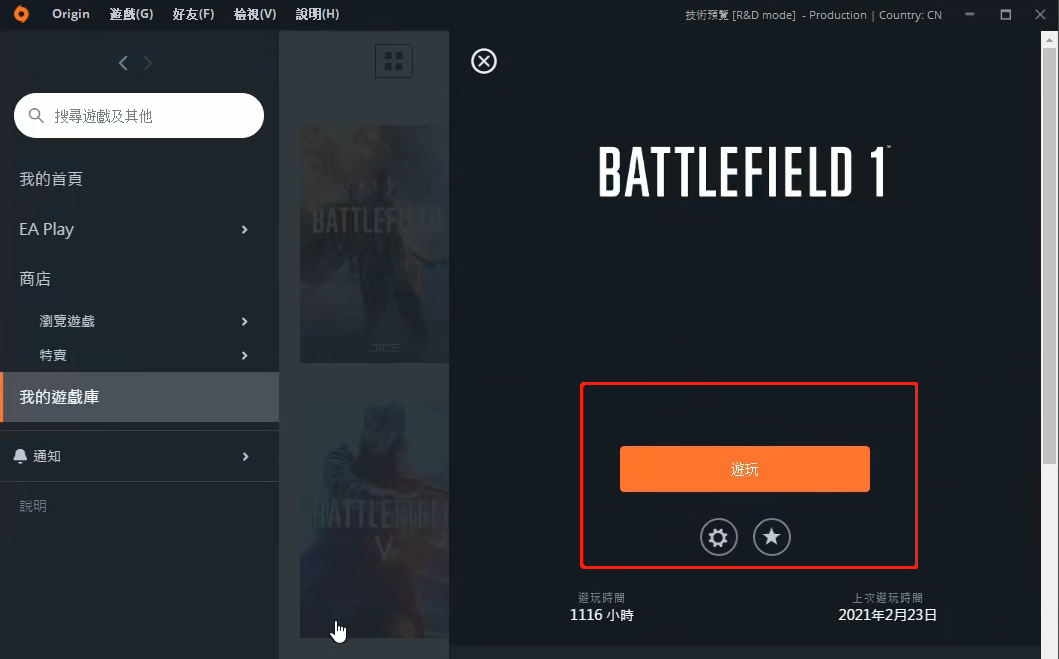
Task: Open the 好友(F) menu
Action: point(193,14)
